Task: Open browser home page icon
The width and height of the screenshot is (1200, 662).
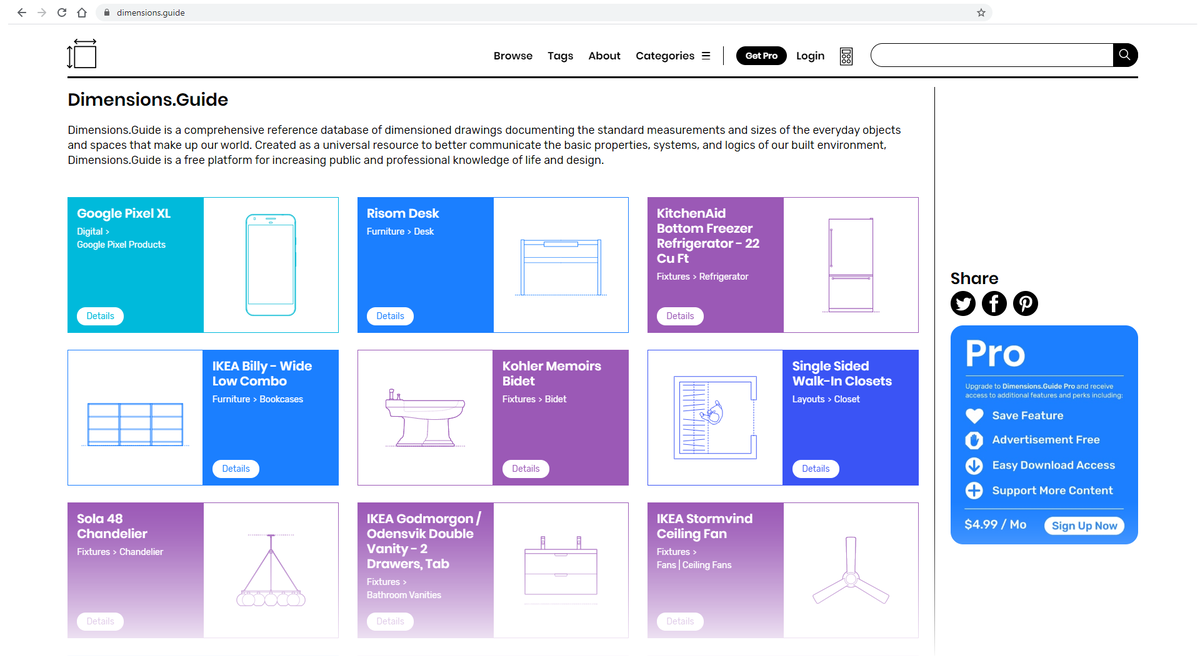Action: 82,12
